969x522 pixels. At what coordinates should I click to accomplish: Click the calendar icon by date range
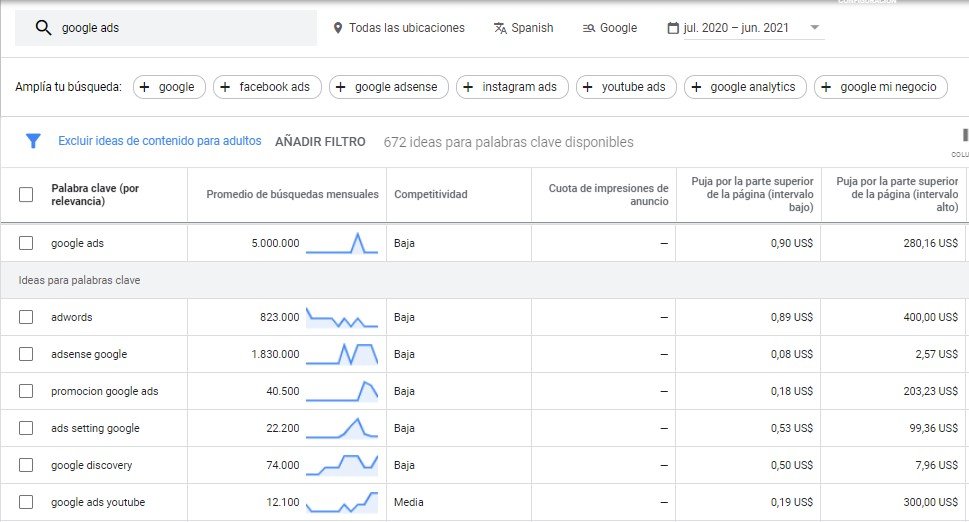coord(673,28)
